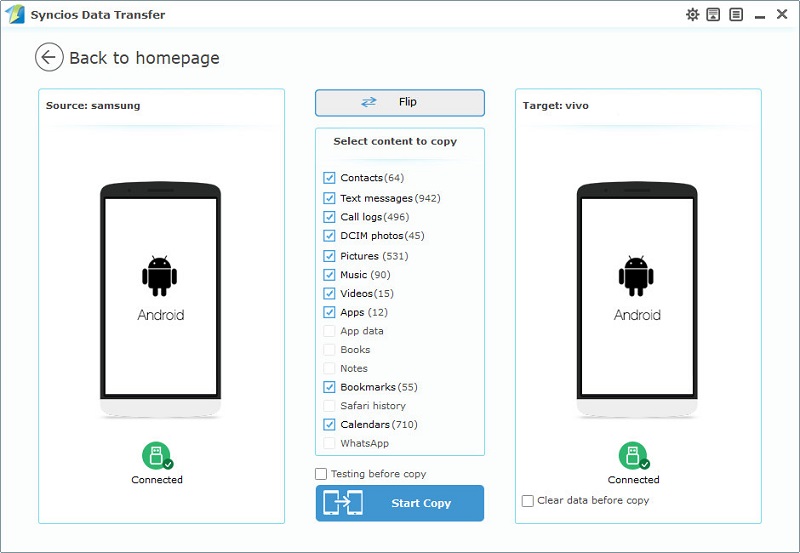The image size is (800, 553).
Task: Click the title bar icon beside the gear
Action: pyautogui.click(x=713, y=14)
